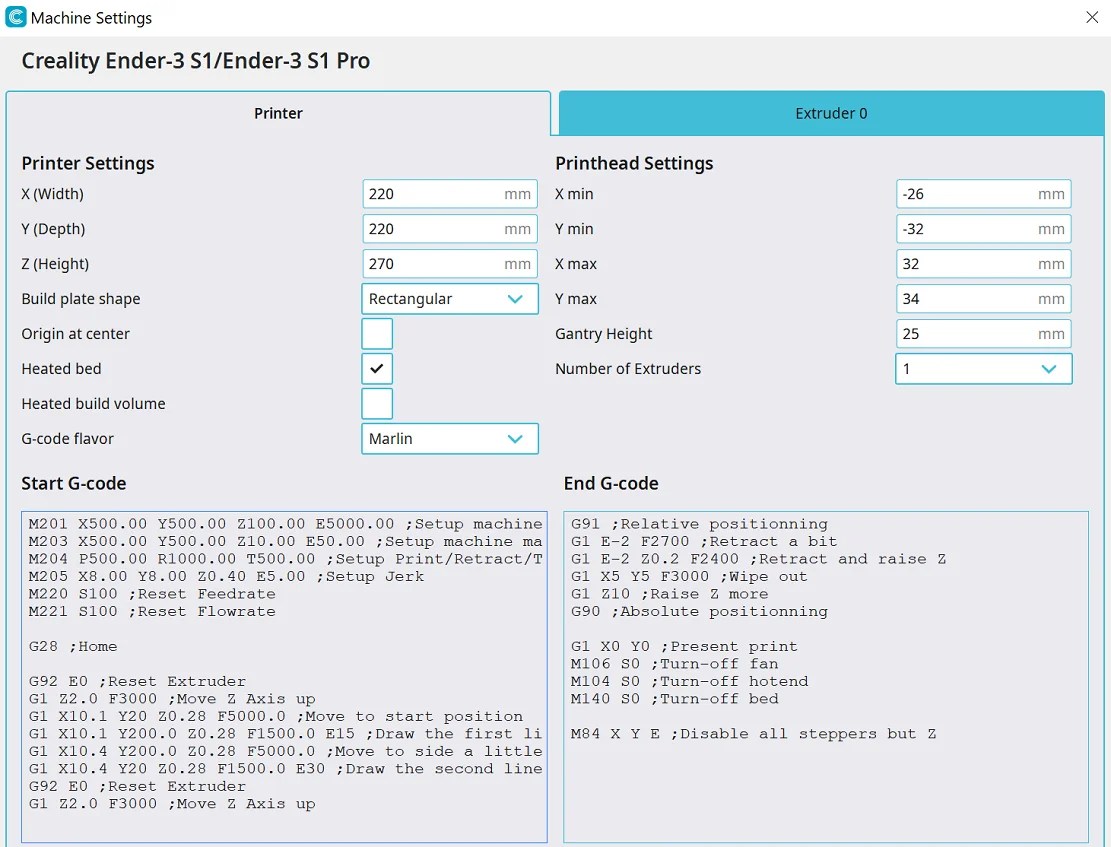Open the G-code flavor dropdown
Image resolution: width=1111 pixels, height=847 pixels.
pos(450,439)
